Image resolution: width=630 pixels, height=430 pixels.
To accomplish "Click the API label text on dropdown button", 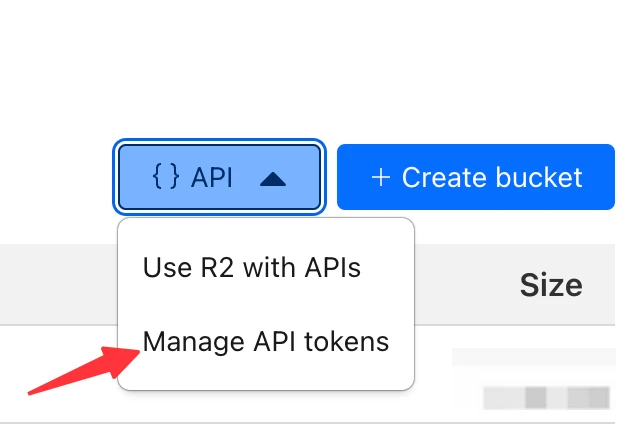I will click(x=212, y=178).
